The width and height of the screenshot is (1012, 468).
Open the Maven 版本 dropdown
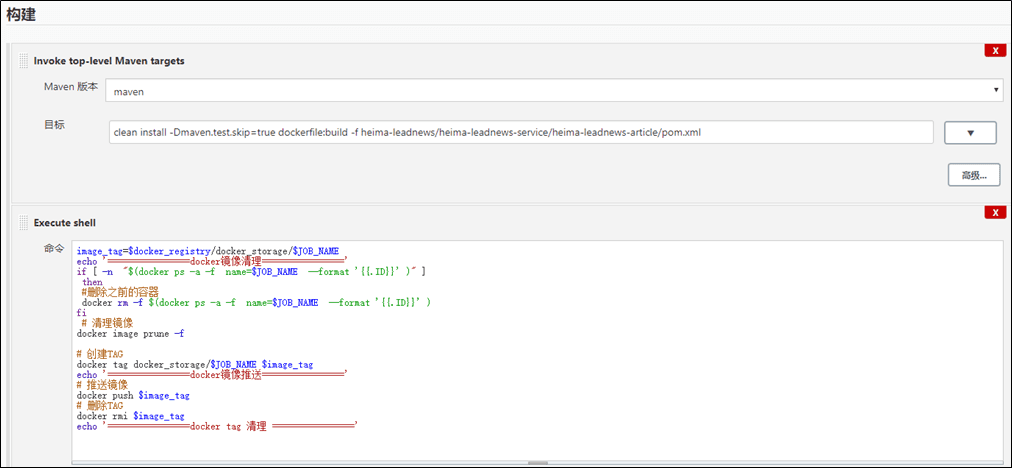[x=554, y=91]
